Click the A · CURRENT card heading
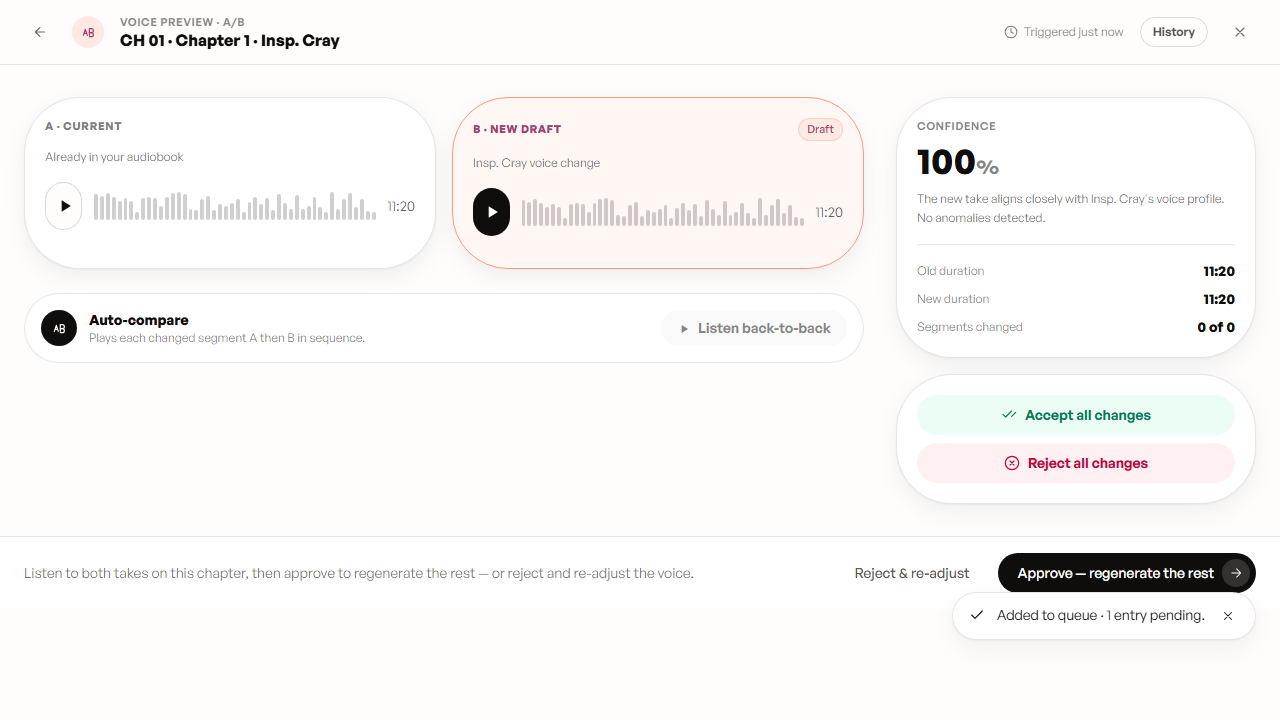Screen dimensions: 1280x720 [83, 126]
